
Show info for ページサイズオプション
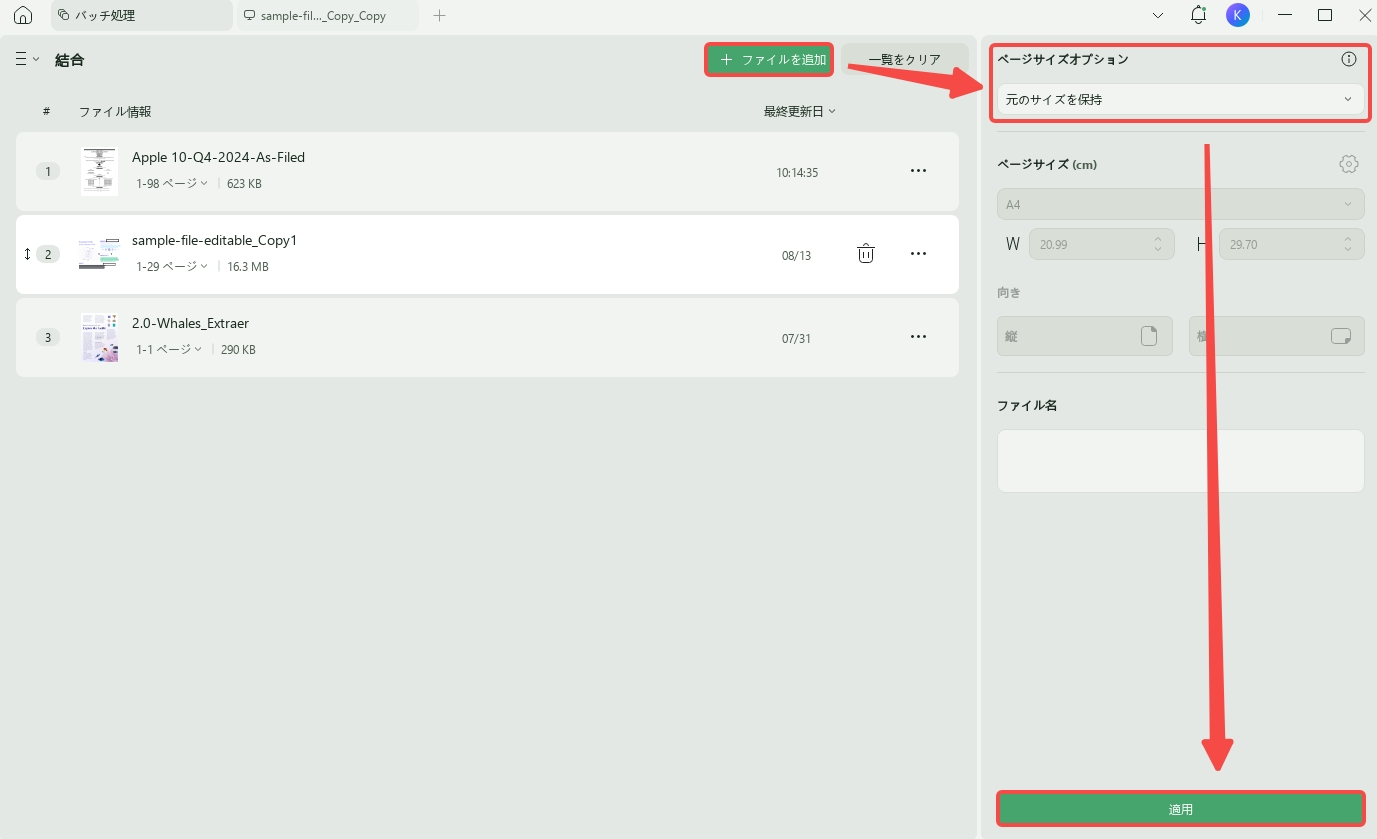click(x=1348, y=59)
